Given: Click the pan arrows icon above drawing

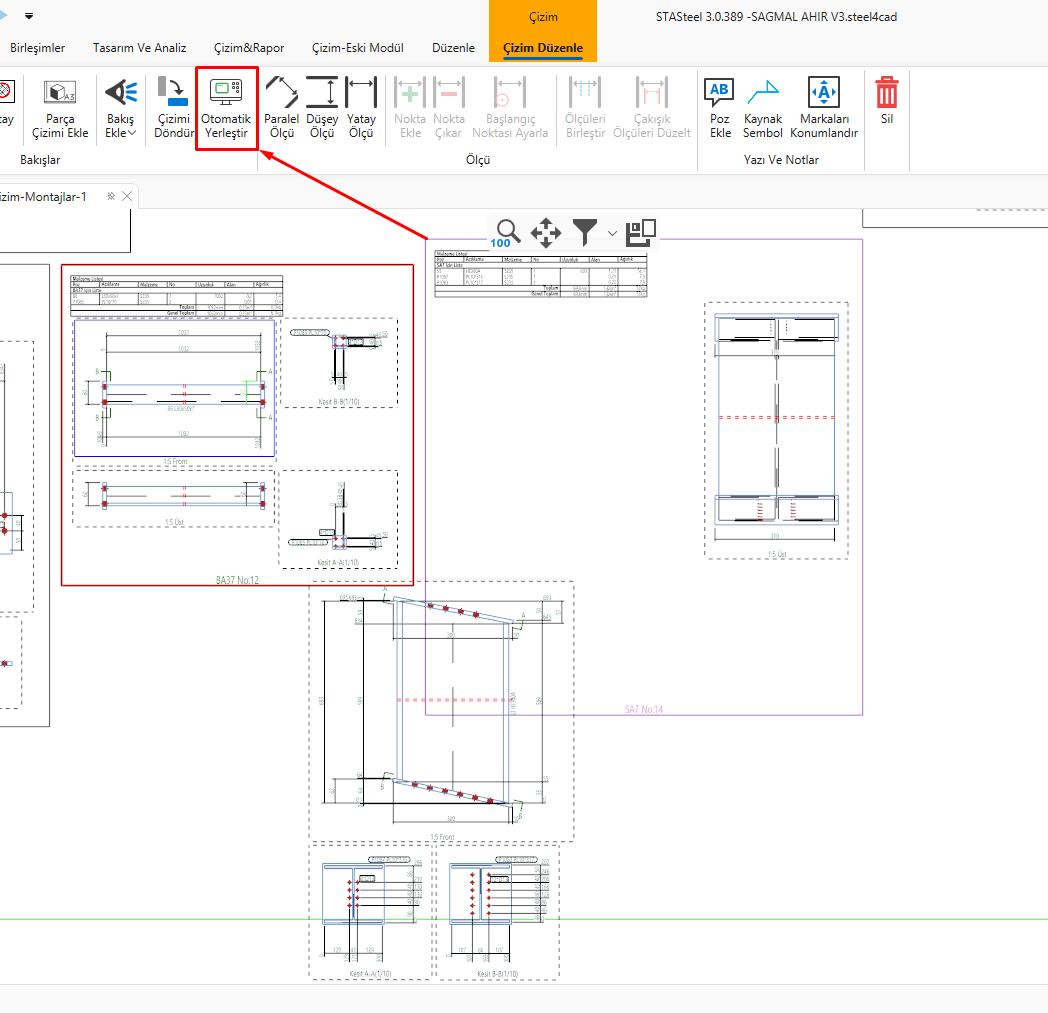Looking at the screenshot, I should (x=546, y=234).
